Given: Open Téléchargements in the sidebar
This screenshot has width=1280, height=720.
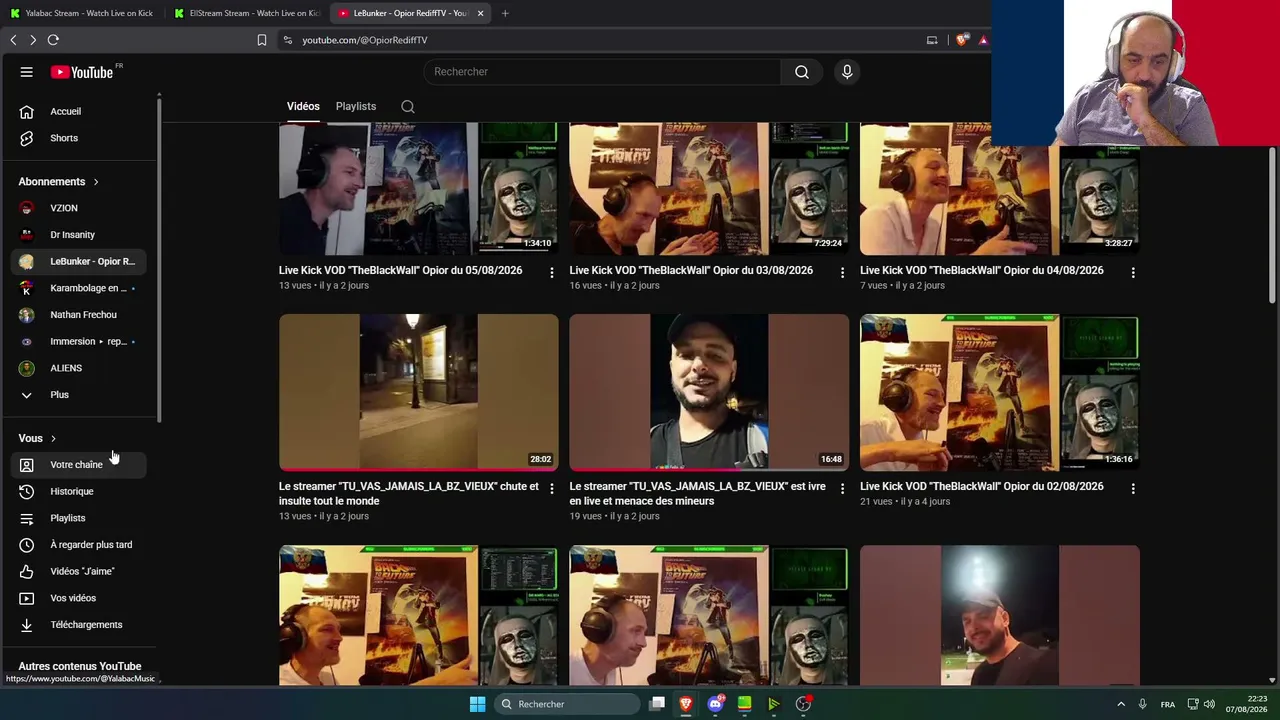Looking at the screenshot, I should click(80, 625).
